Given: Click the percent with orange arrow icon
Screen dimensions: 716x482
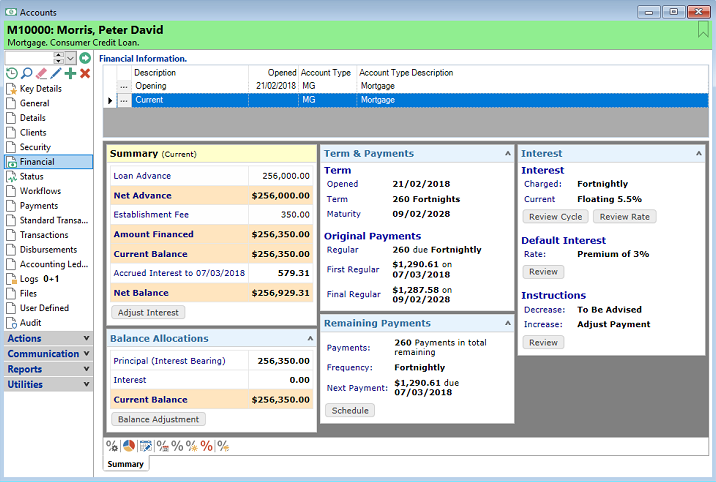Looking at the screenshot, I should pyautogui.click(x=223, y=445).
